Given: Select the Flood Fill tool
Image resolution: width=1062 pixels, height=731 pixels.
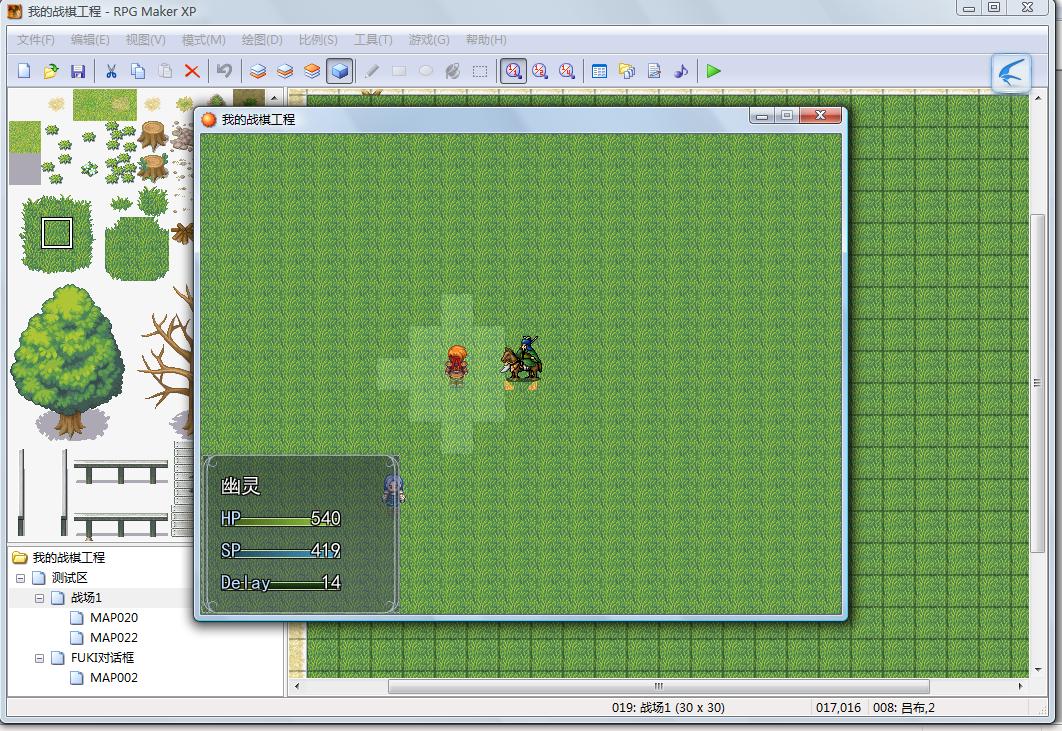Looking at the screenshot, I should [x=452, y=71].
